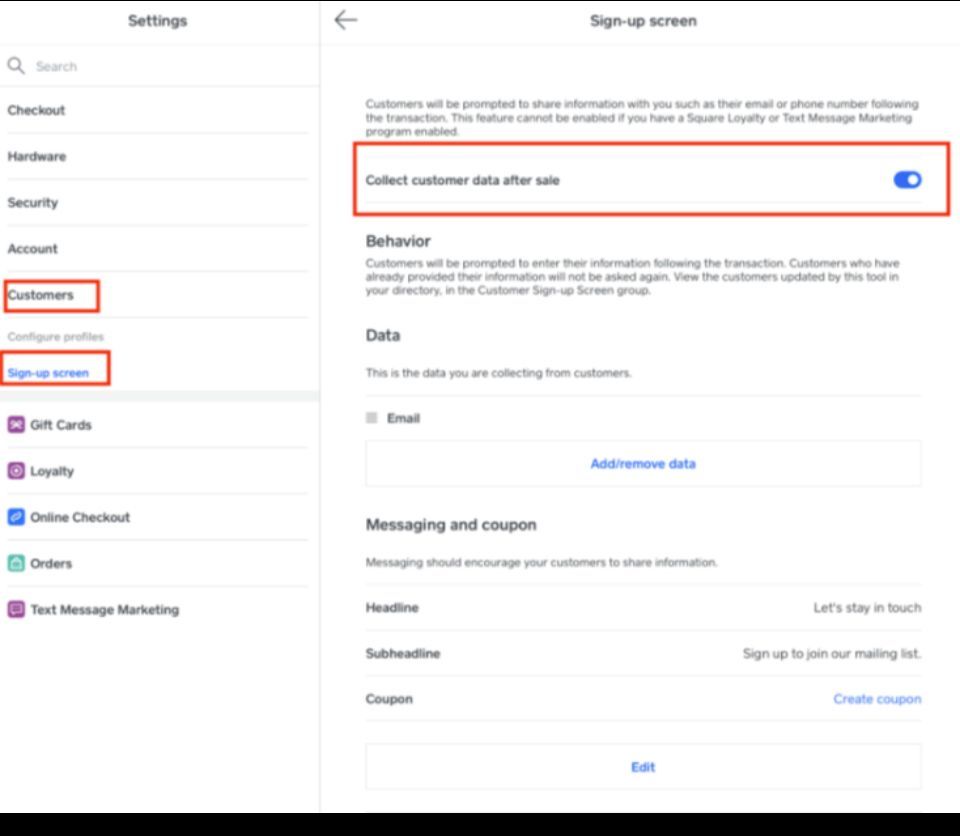The width and height of the screenshot is (960, 836).
Task: Disable Collect customer data after sale toggle
Action: point(907,180)
